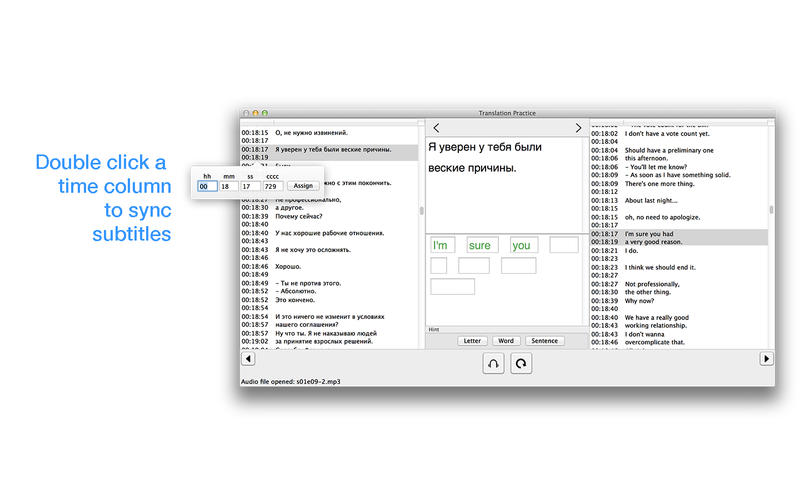Click the Russian sentence text area in the center
800x500 pixels.
tap(504, 185)
